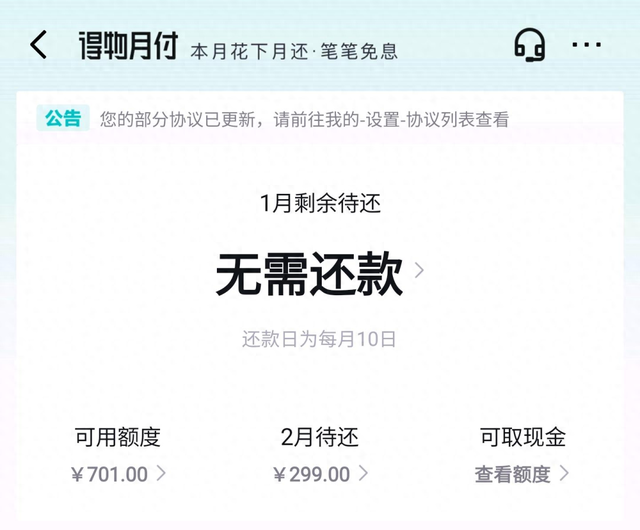640x530 pixels.
Task: Click the 公告 announcement badge
Action: coord(63,118)
